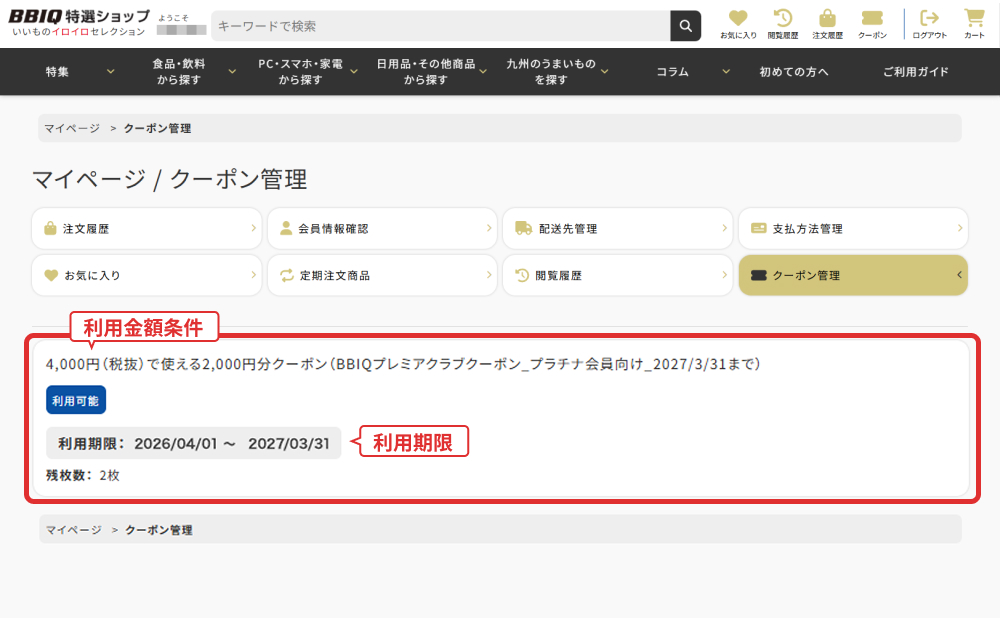Viewport: 1000px width, 619px height.
Task: Click repeat icon on 定期注文商品 card
Action: [287, 275]
